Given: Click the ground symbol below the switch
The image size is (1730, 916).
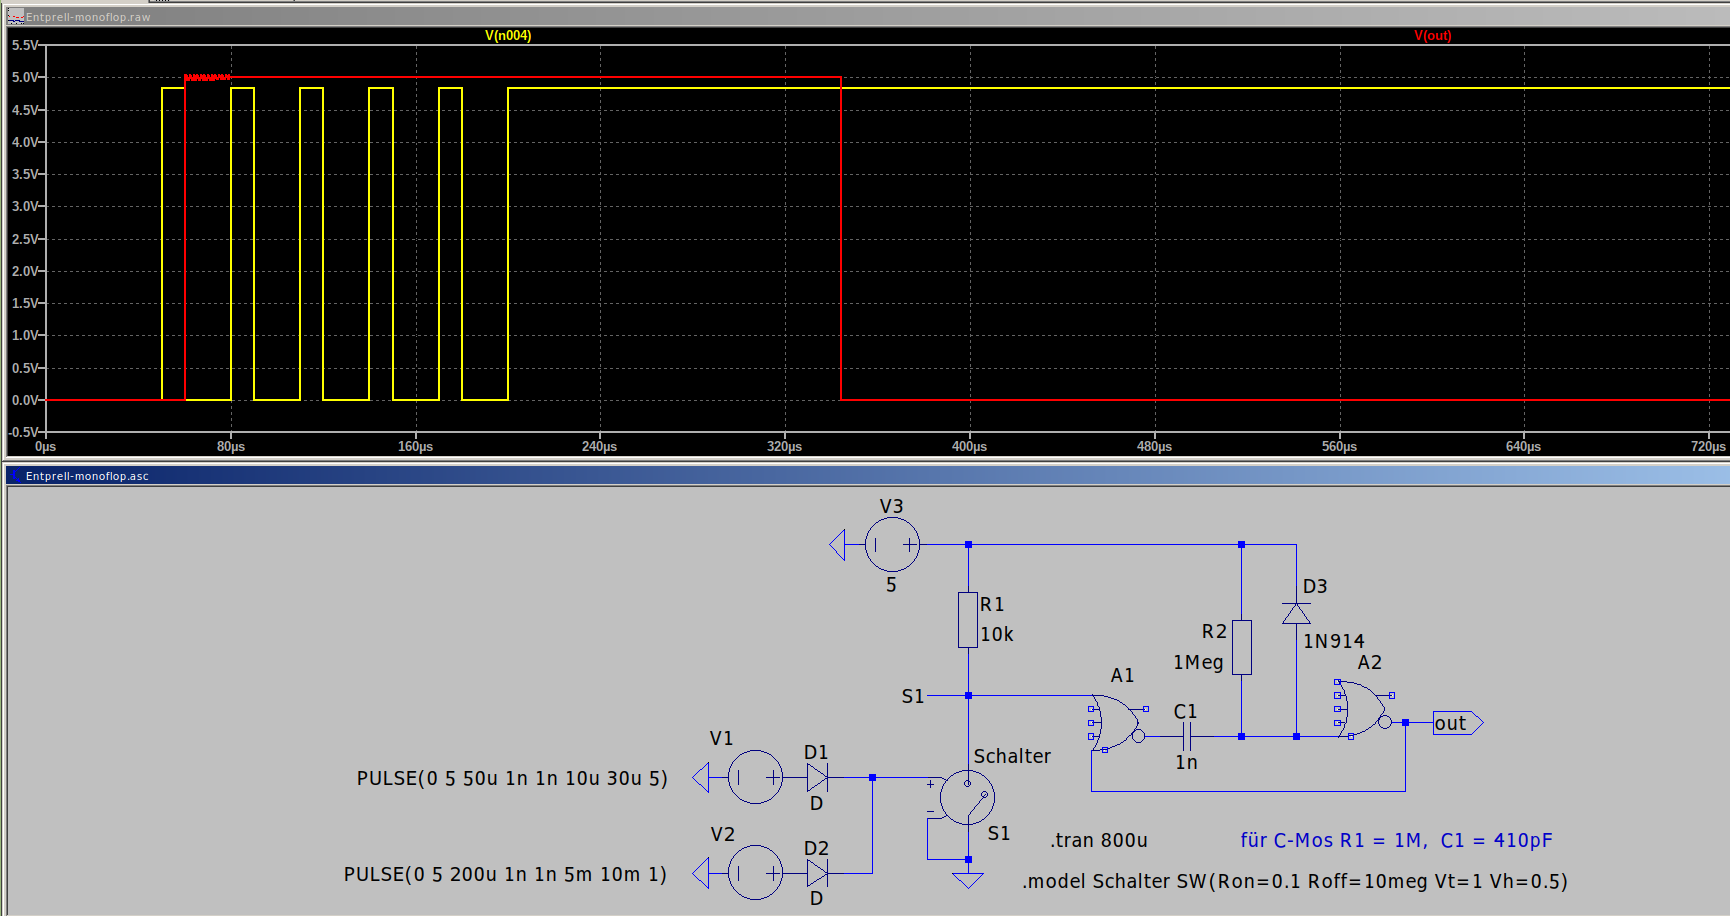Looking at the screenshot, I should coord(967,881).
